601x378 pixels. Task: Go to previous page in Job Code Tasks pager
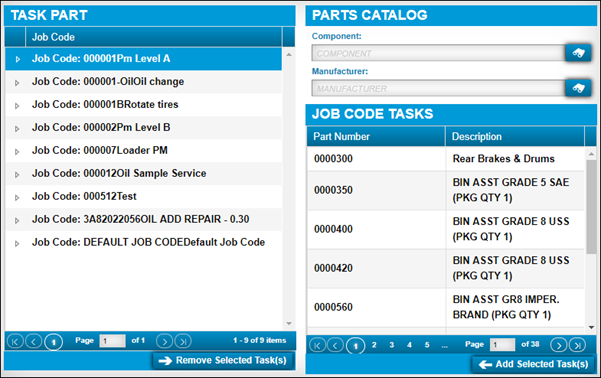pyautogui.click(x=335, y=345)
